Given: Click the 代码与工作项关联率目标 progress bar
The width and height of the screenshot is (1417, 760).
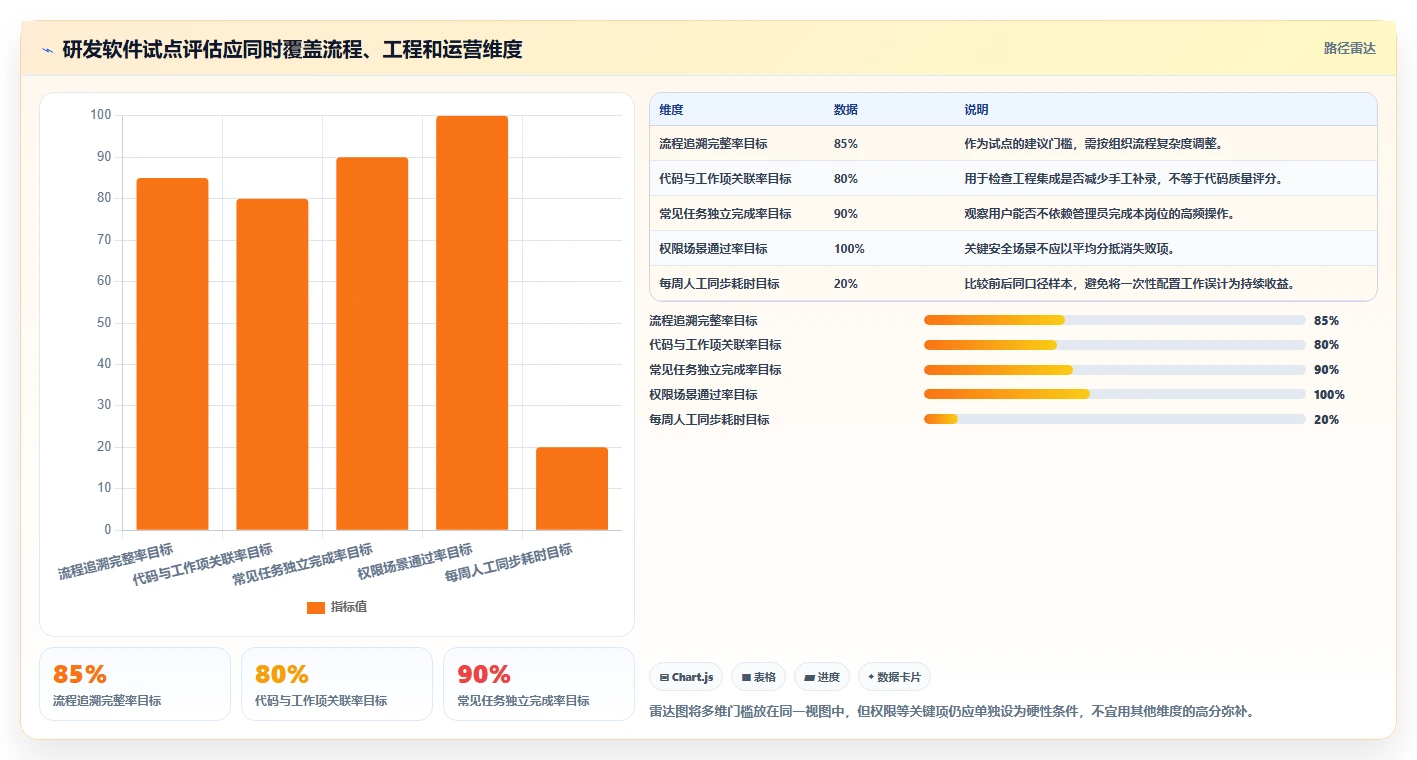Looking at the screenshot, I should [1115, 345].
